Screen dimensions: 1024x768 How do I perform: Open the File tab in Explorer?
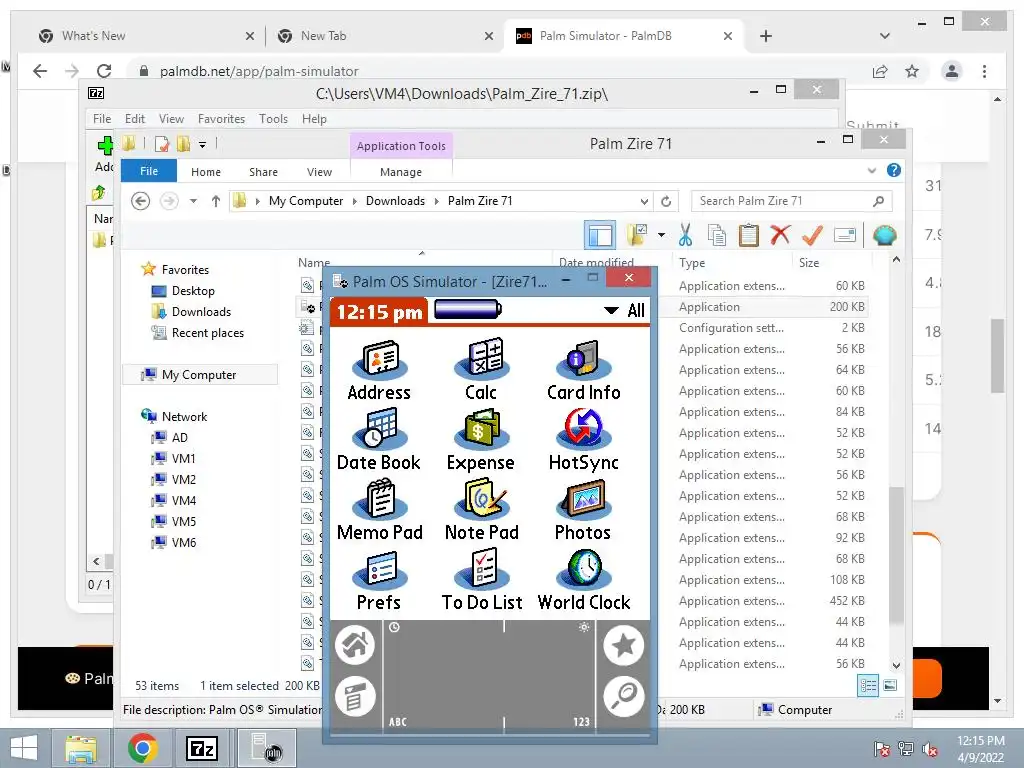149,171
